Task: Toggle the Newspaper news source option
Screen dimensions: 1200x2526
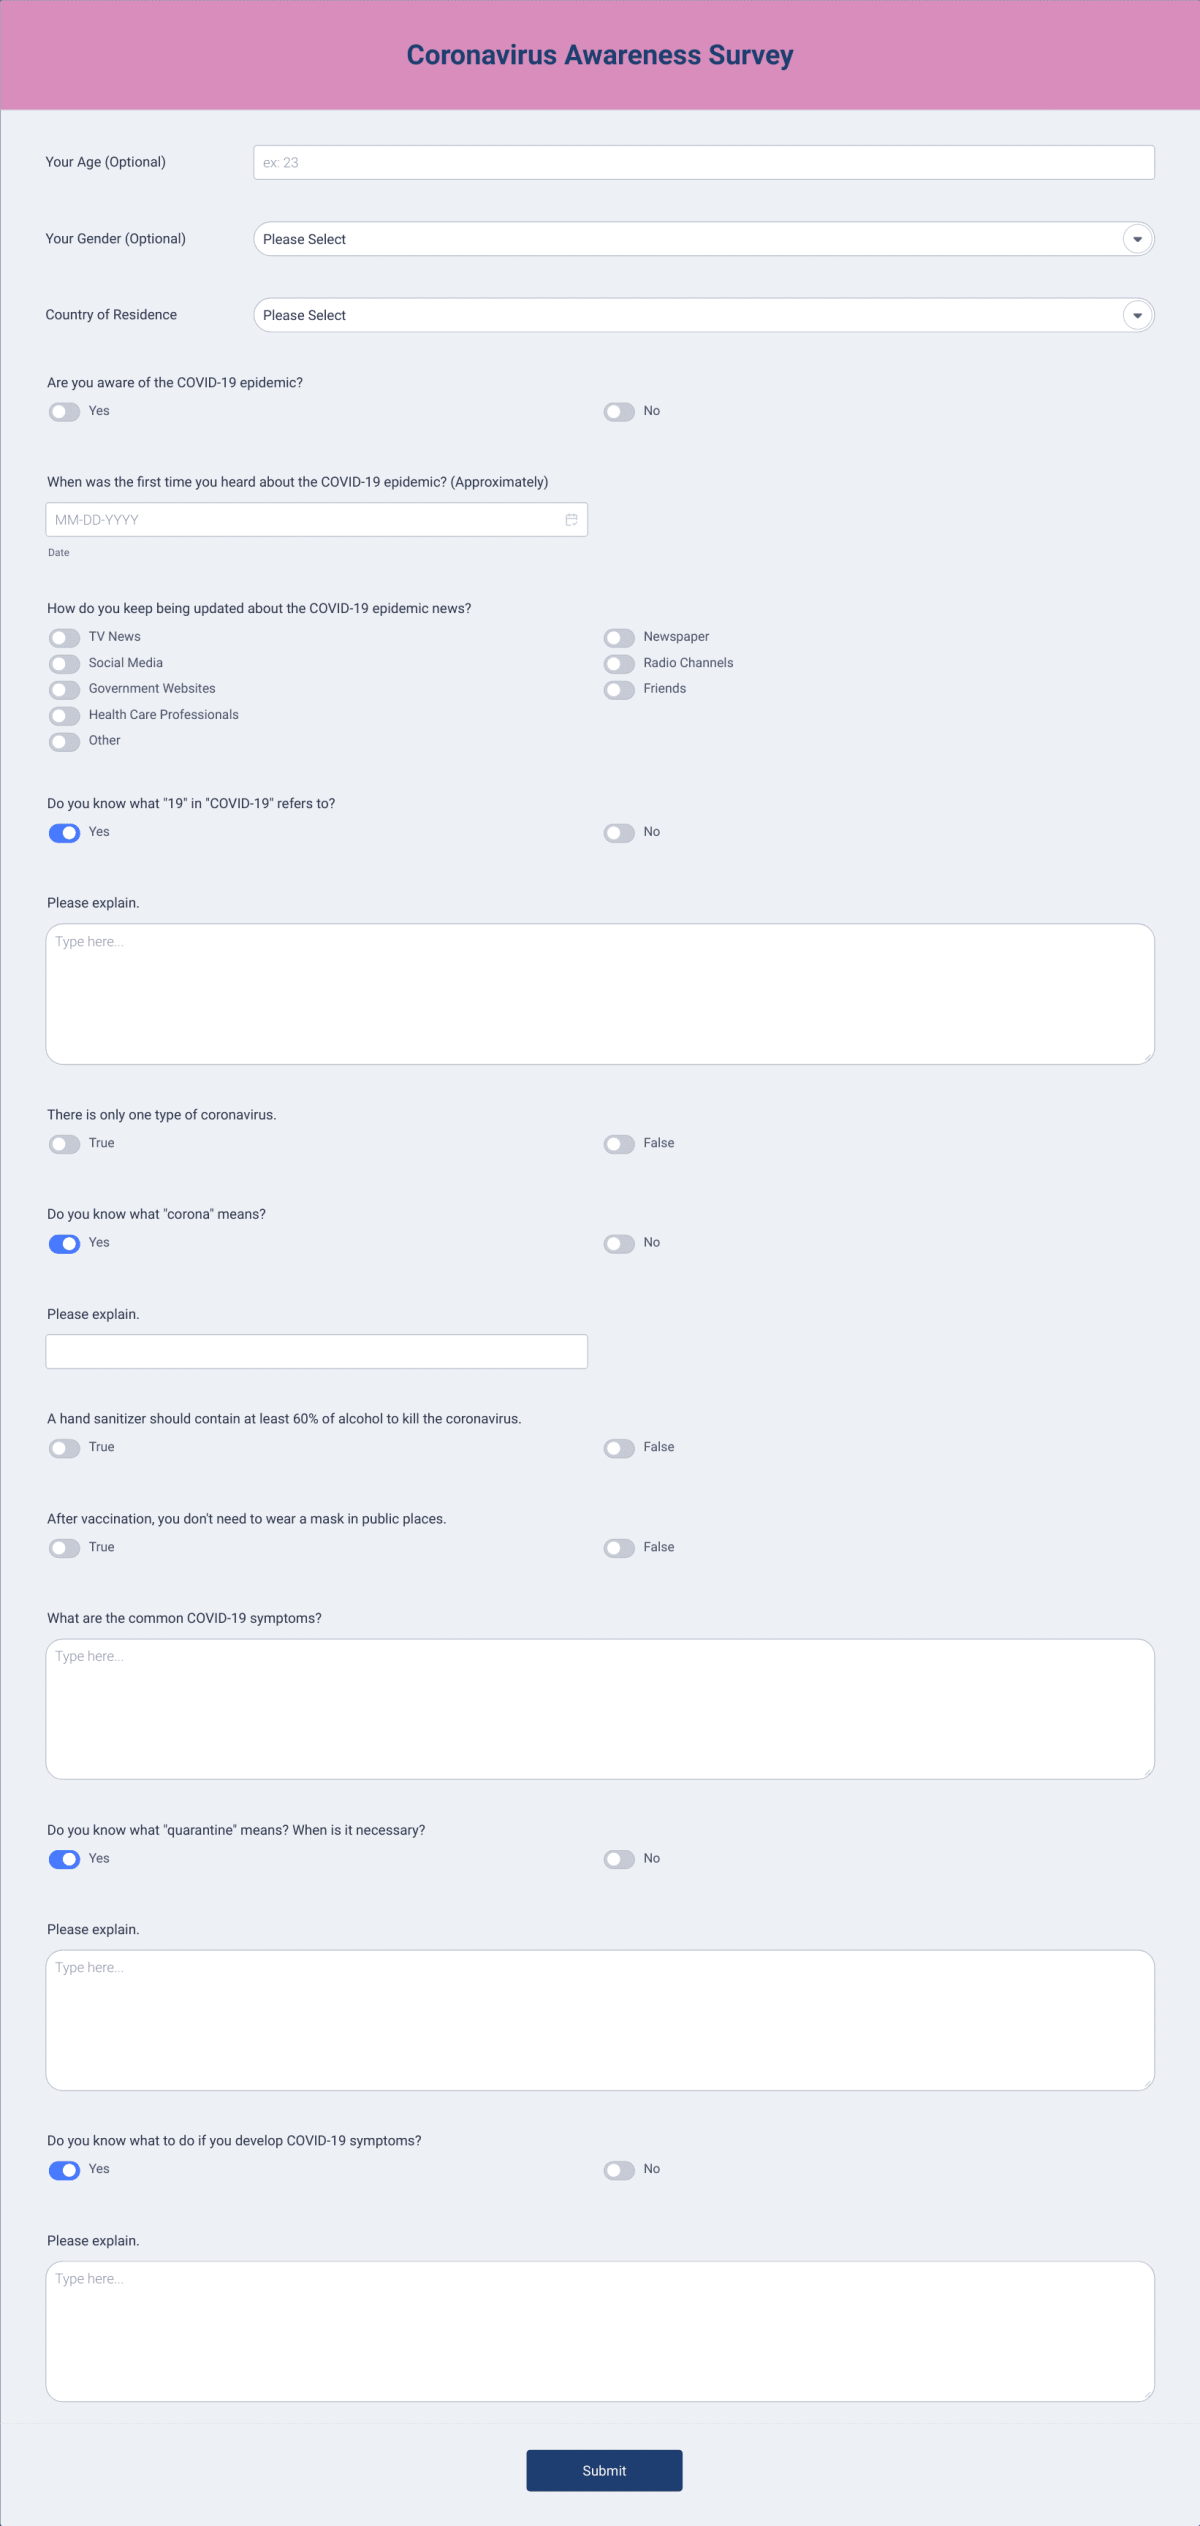Action: point(618,637)
